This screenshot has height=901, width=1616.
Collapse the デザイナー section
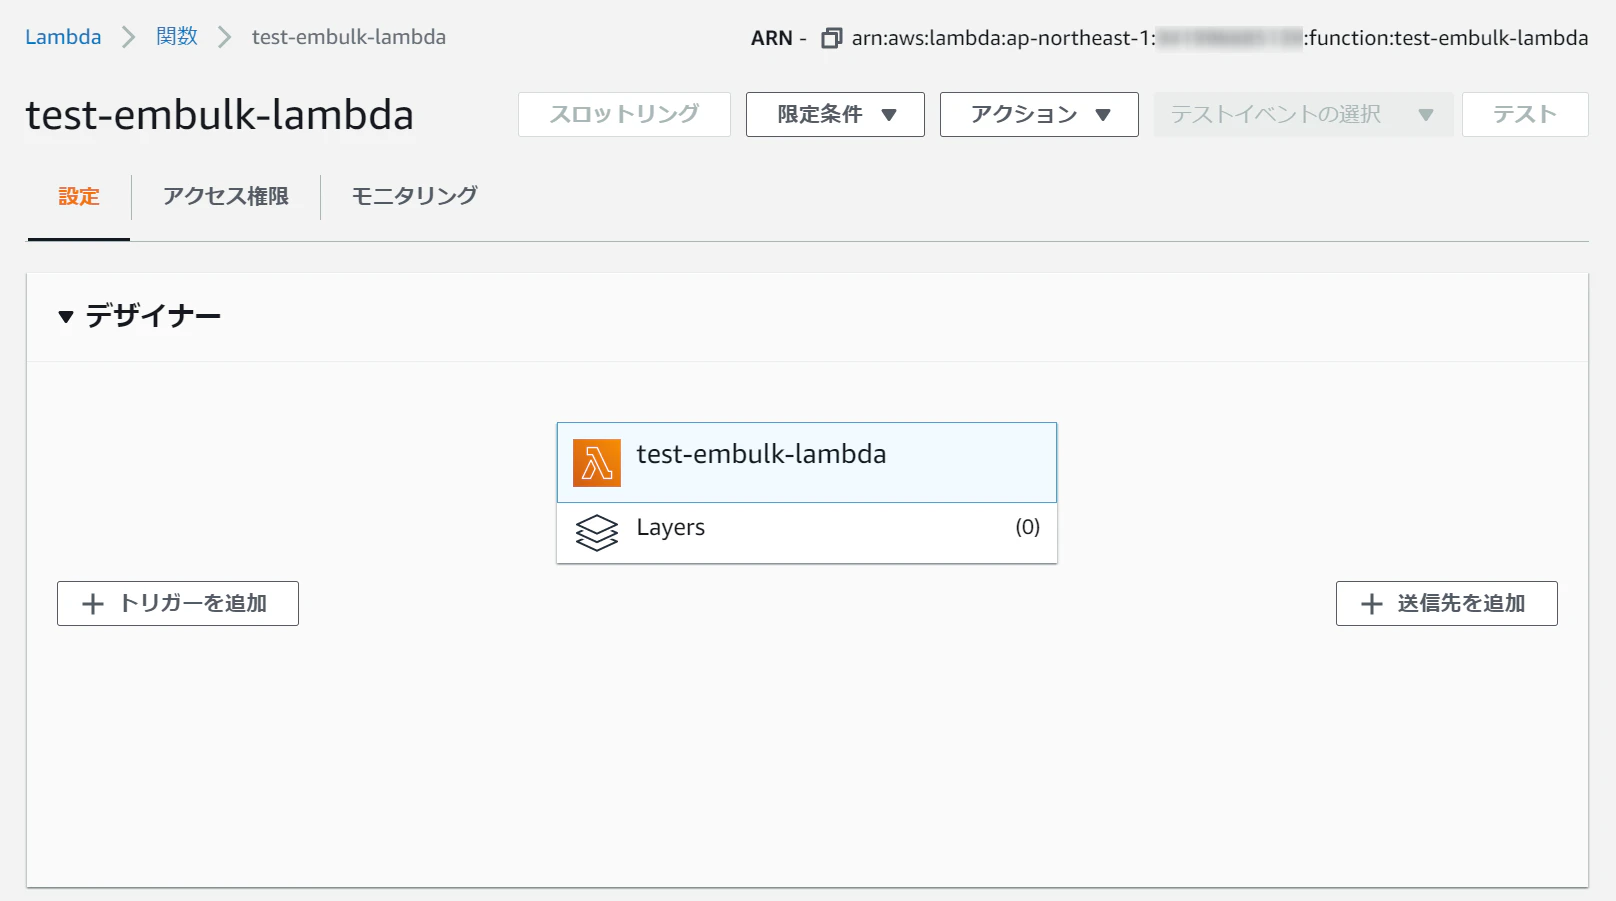coord(66,317)
